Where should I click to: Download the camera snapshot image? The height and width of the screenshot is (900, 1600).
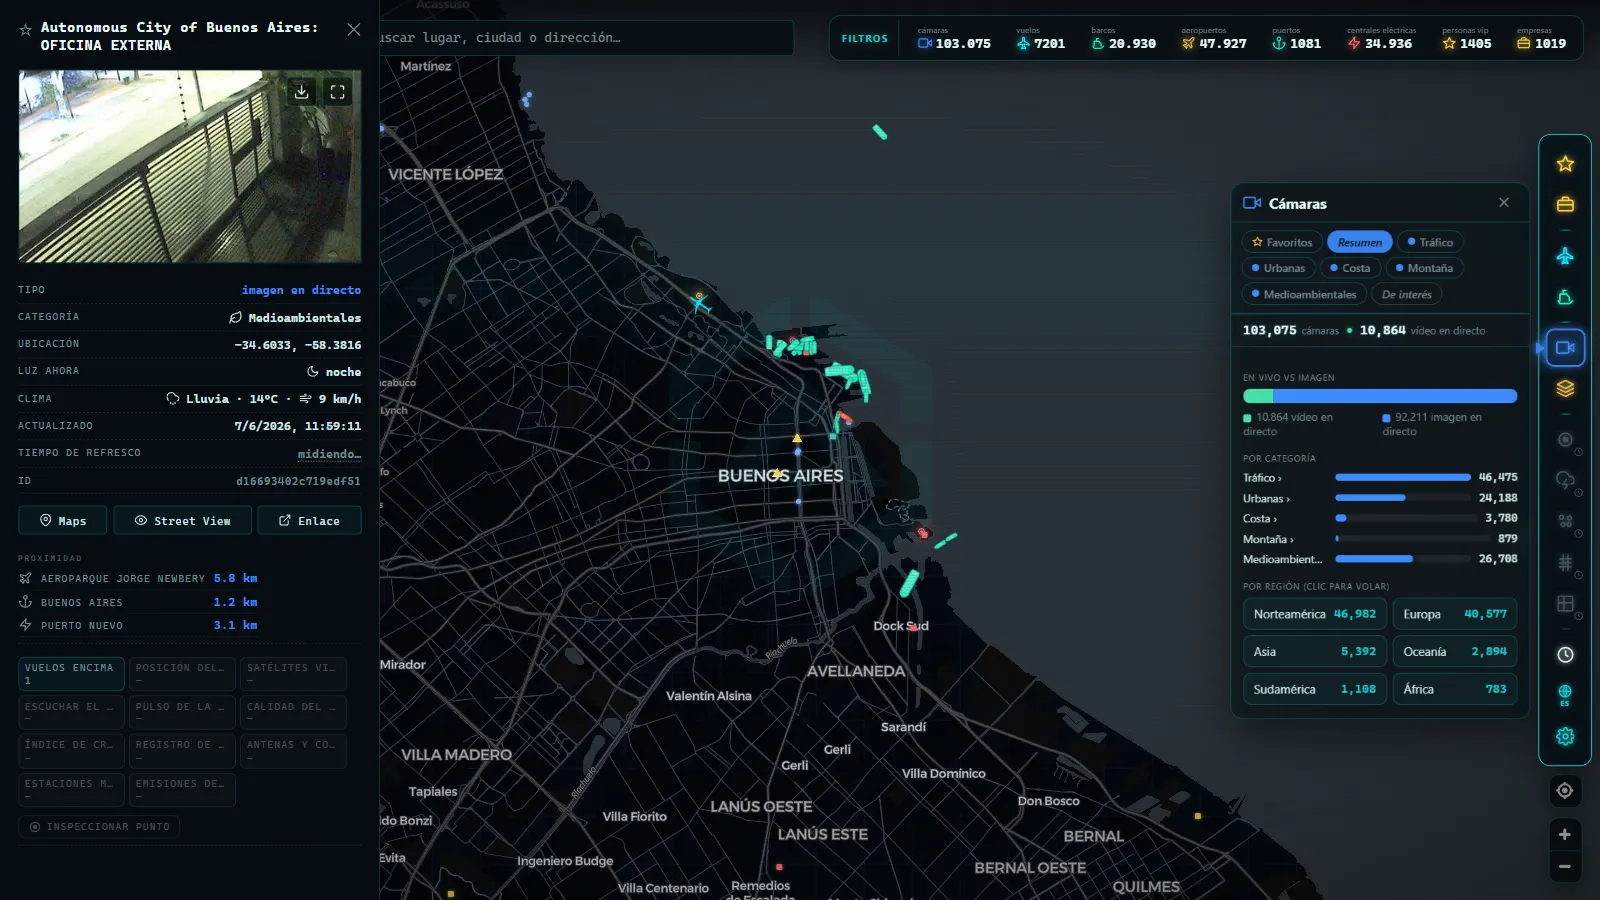point(301,92)
